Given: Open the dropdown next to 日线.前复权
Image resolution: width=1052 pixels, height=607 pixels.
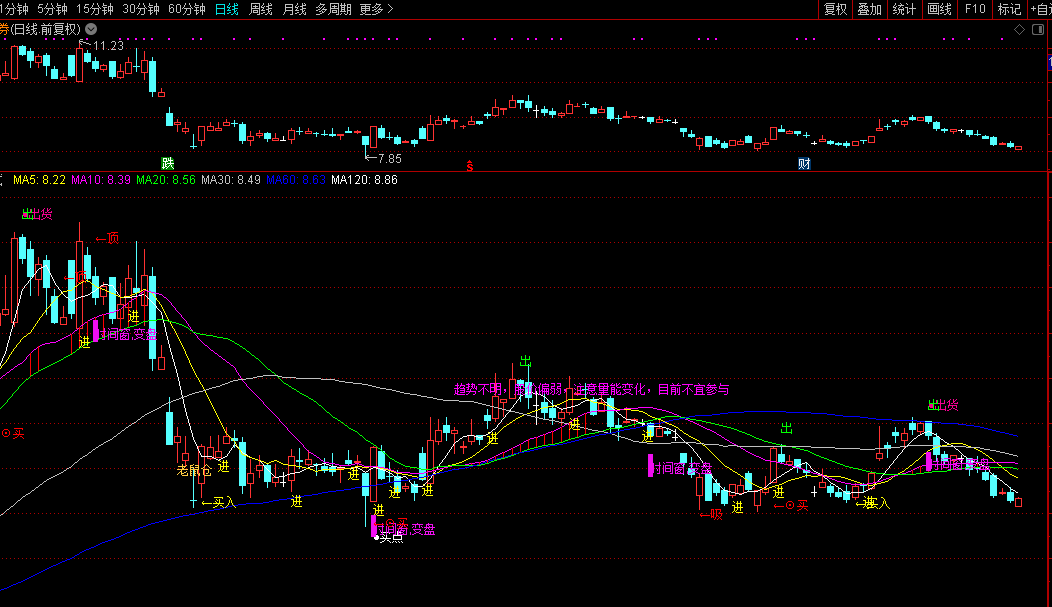Looking at the screenshot, I should (x=92, y=29).
